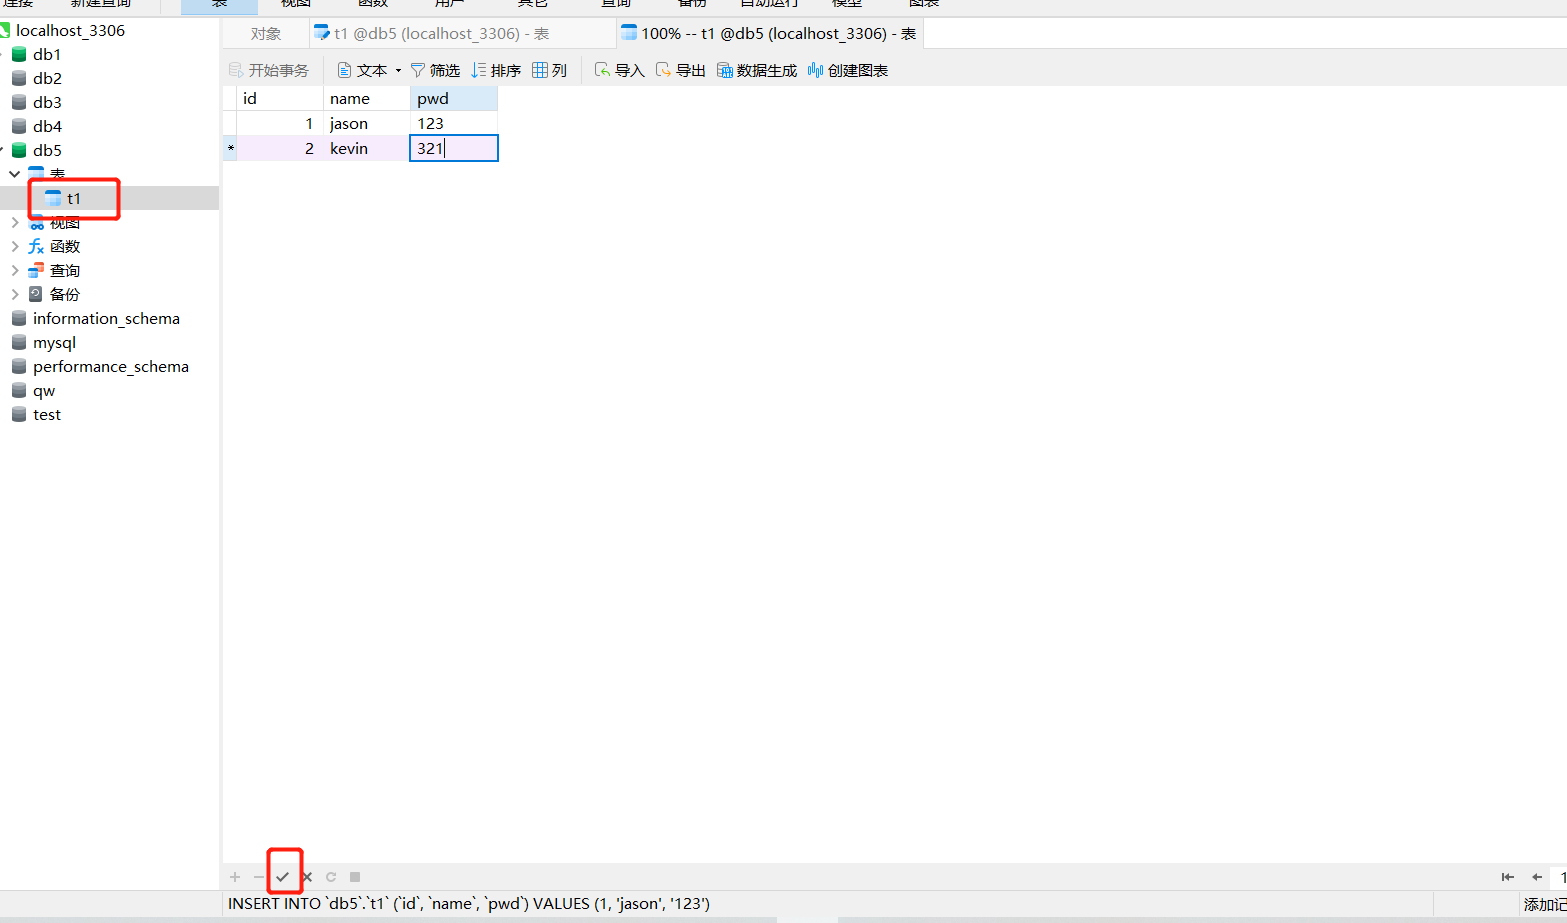Click the stop square icon

coord(355,877)
